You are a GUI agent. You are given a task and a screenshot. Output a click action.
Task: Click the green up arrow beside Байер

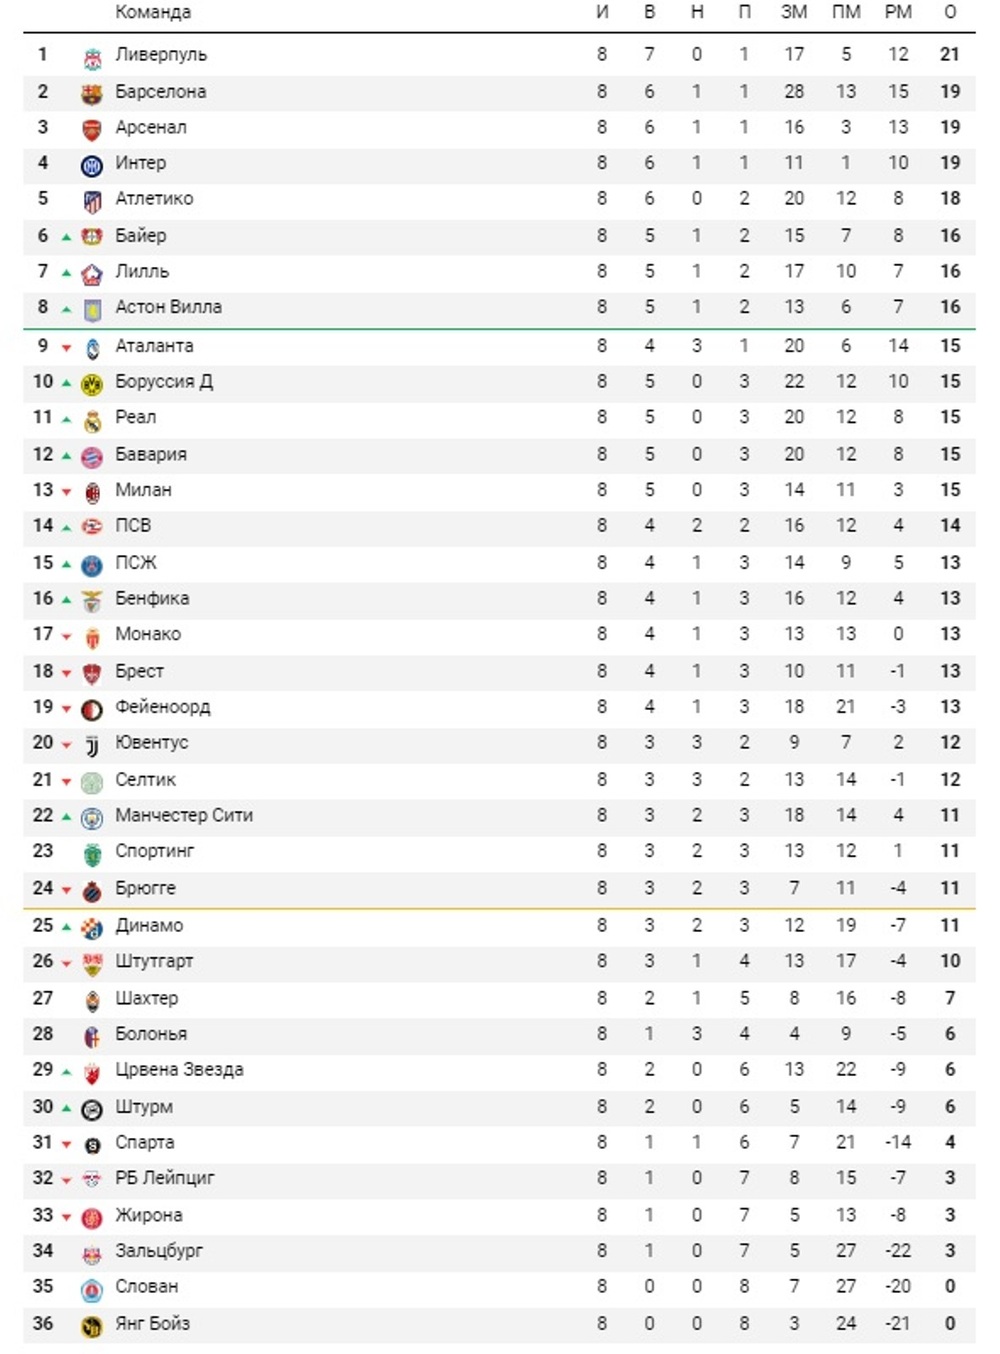(67, 238)
